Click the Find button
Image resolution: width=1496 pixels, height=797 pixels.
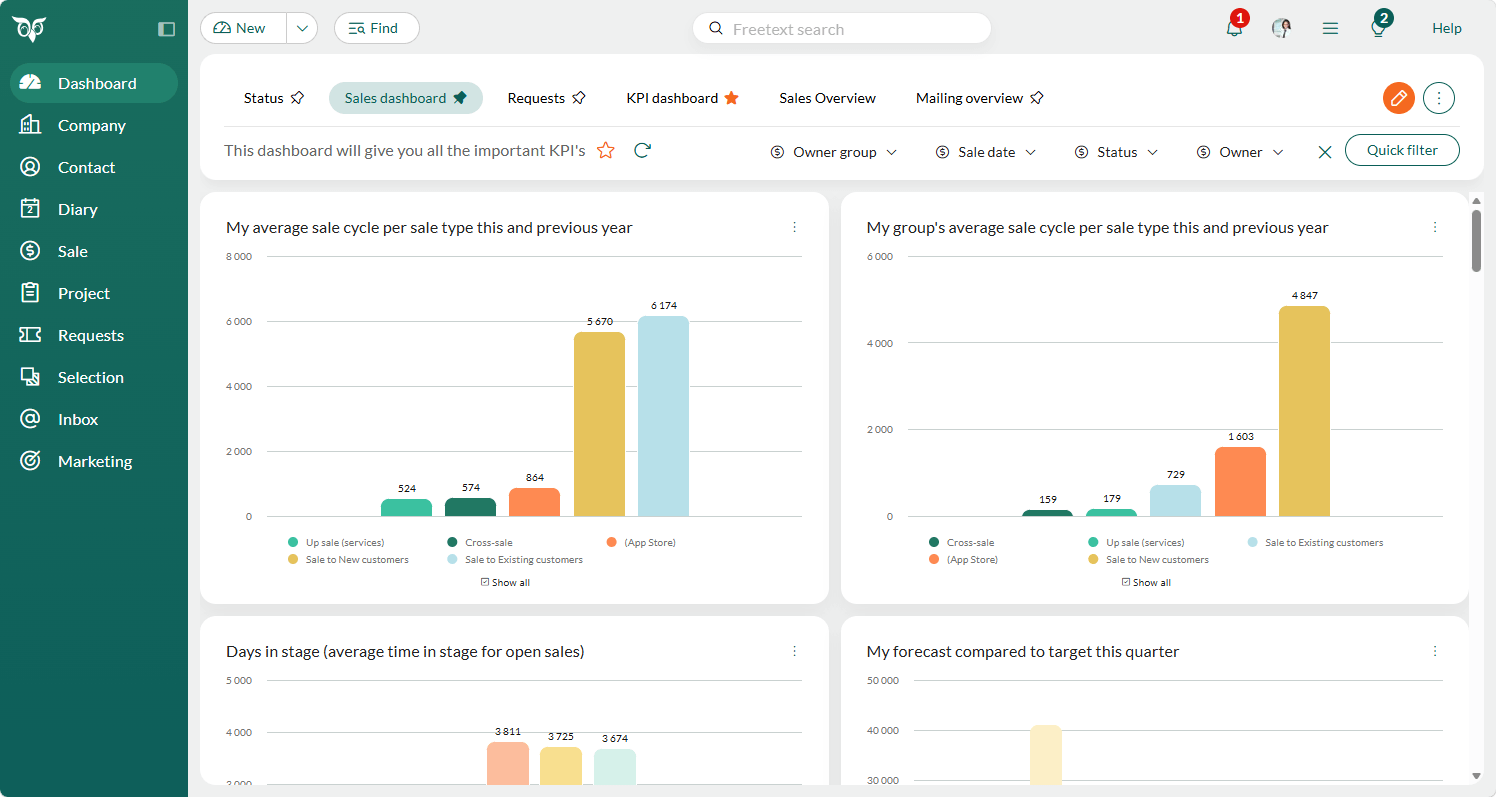point(376,28)
